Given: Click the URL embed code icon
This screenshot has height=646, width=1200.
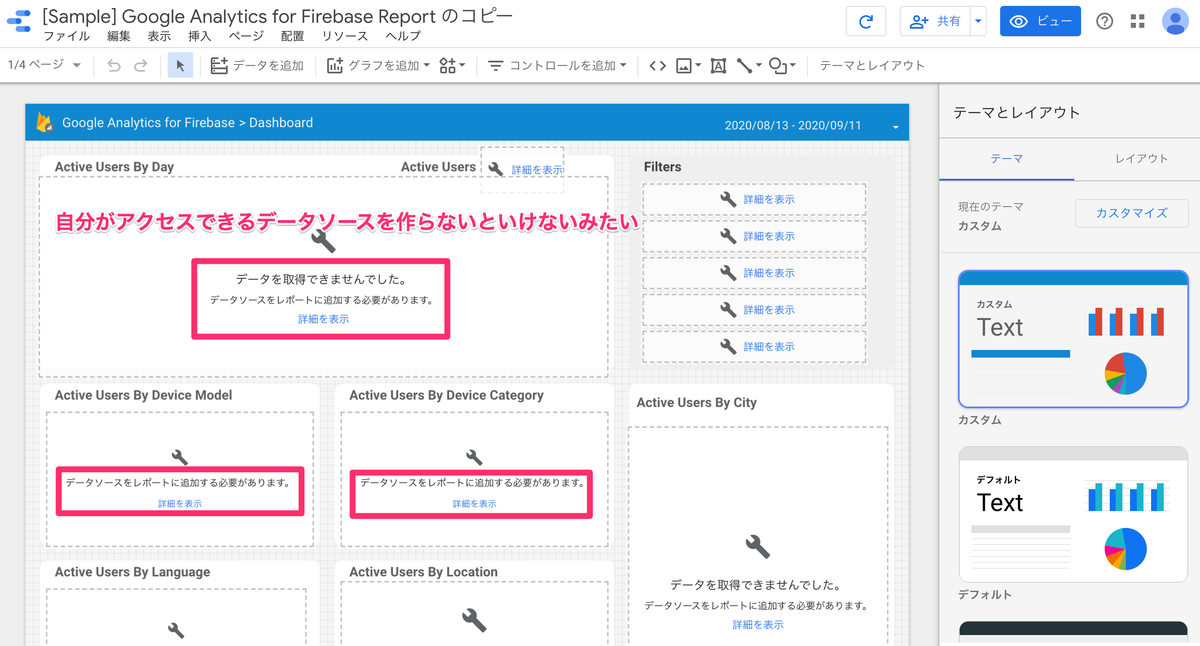Looking at the screenshot, I should (657, 66).
